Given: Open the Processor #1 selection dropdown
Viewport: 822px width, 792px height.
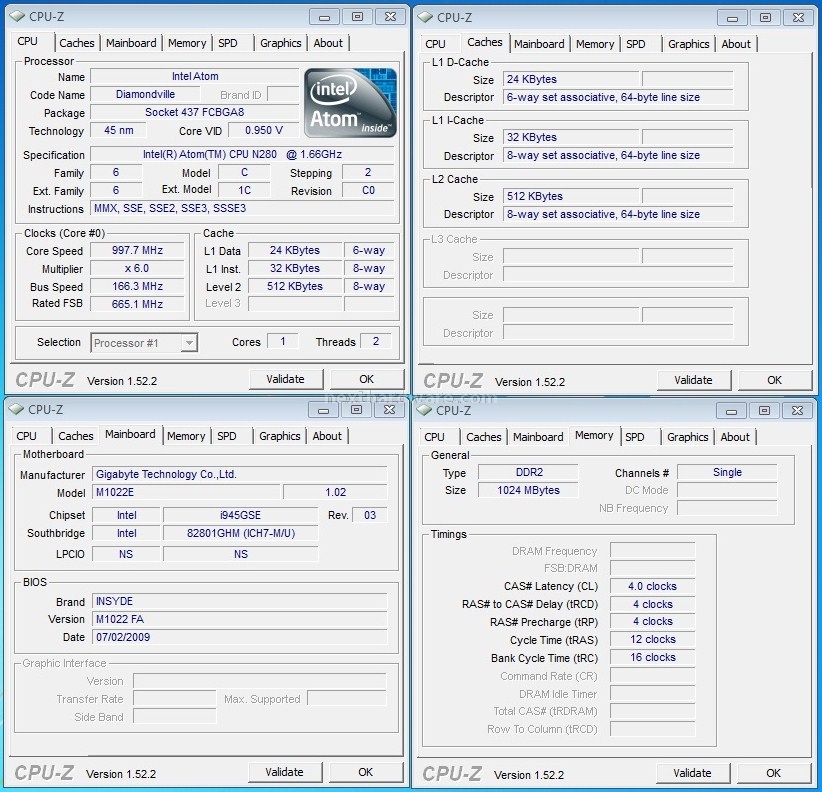Looking at the screenshot, I should [x=144, y=343].
